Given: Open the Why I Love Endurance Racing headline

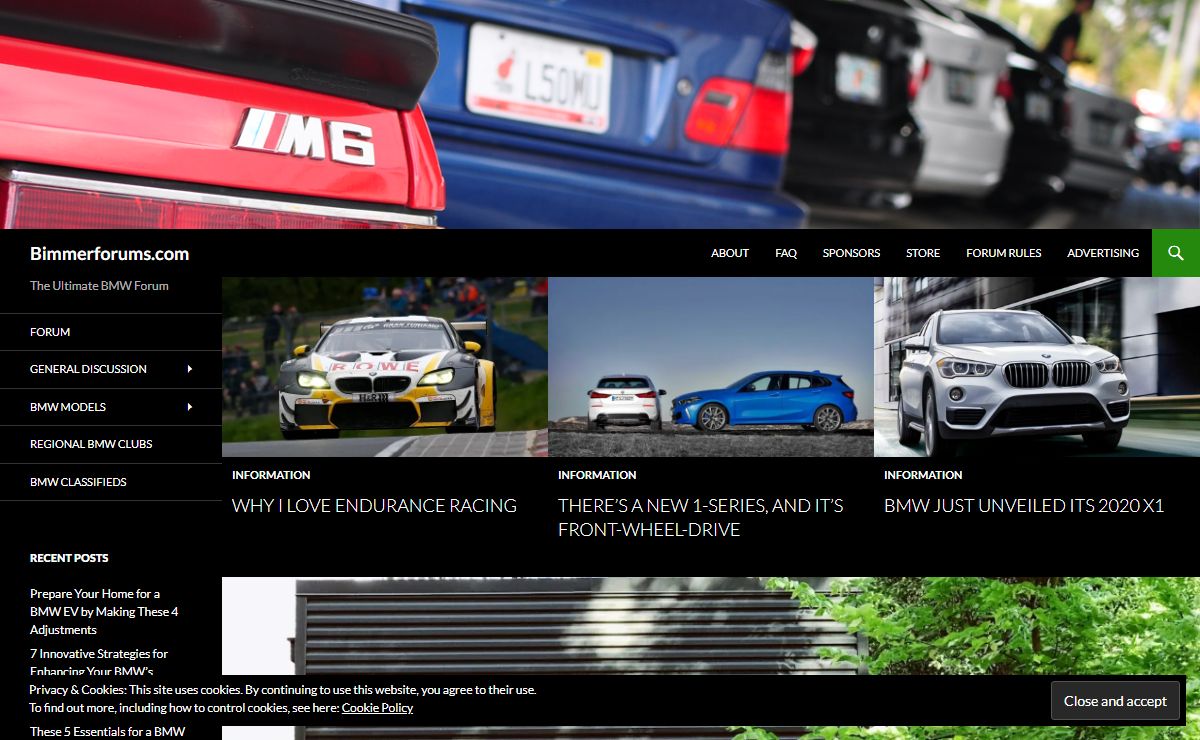Looking at the screenshot, I should pos(374,506).
